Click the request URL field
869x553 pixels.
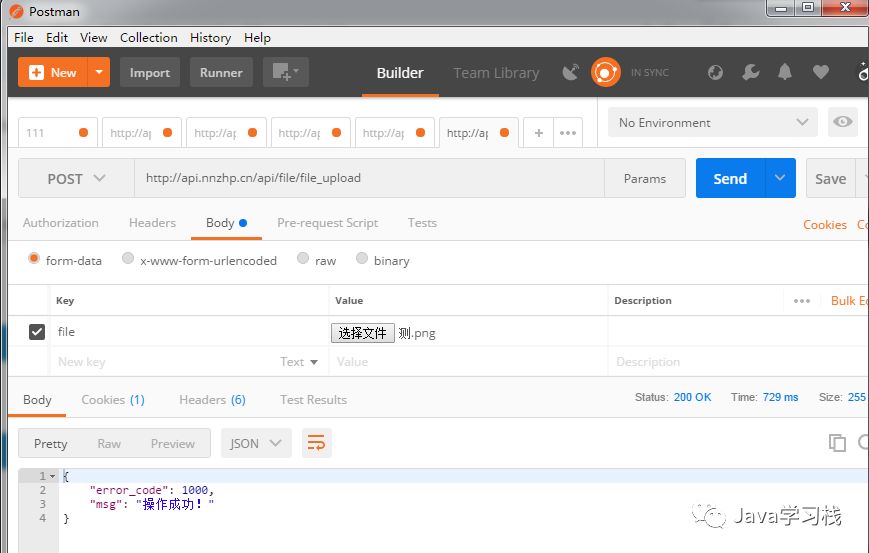(x=369, y=178)
